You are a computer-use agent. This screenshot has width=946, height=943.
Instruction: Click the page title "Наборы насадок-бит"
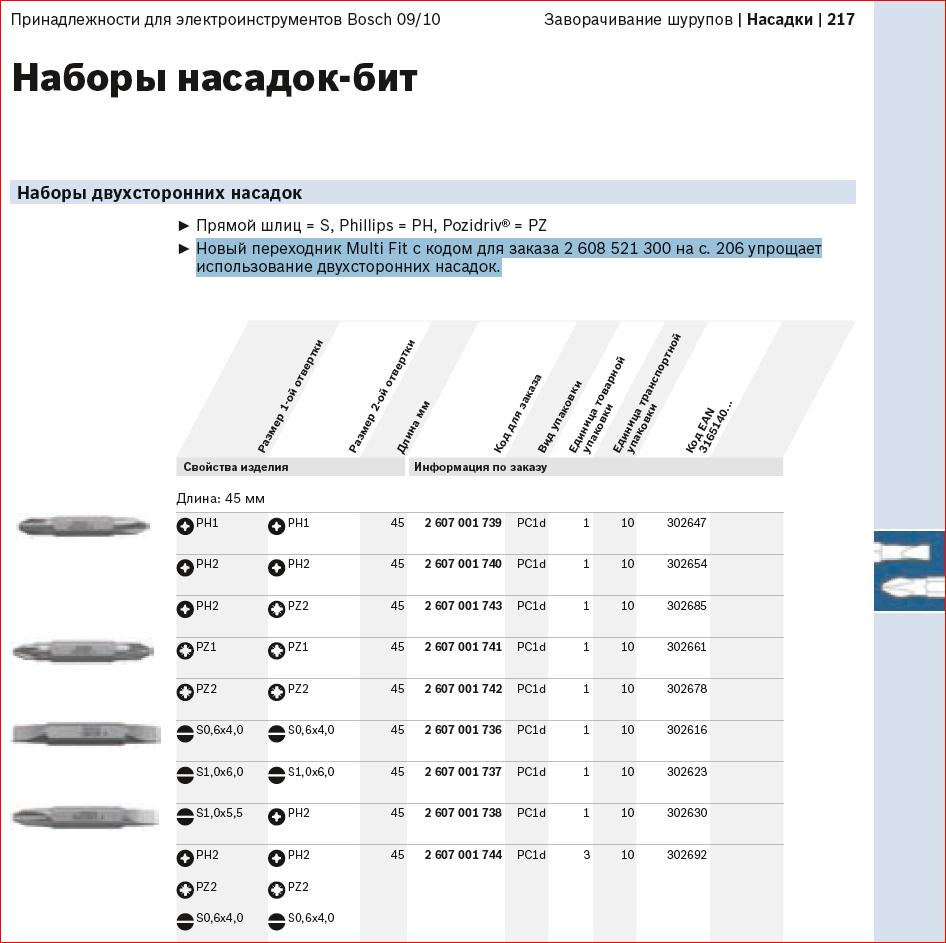pos(214,78)
